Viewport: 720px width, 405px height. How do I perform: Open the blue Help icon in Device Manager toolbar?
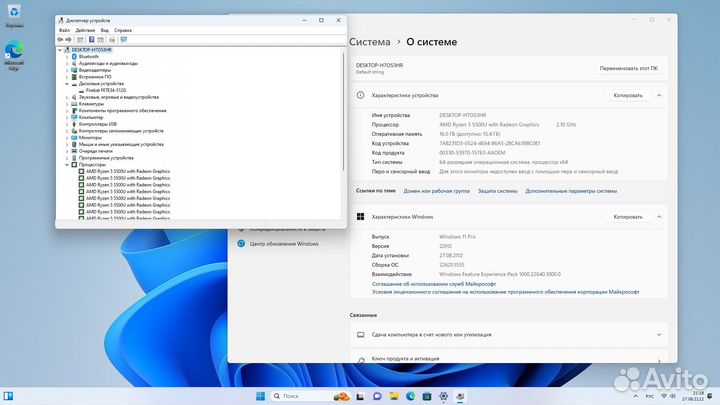[91, 39]
